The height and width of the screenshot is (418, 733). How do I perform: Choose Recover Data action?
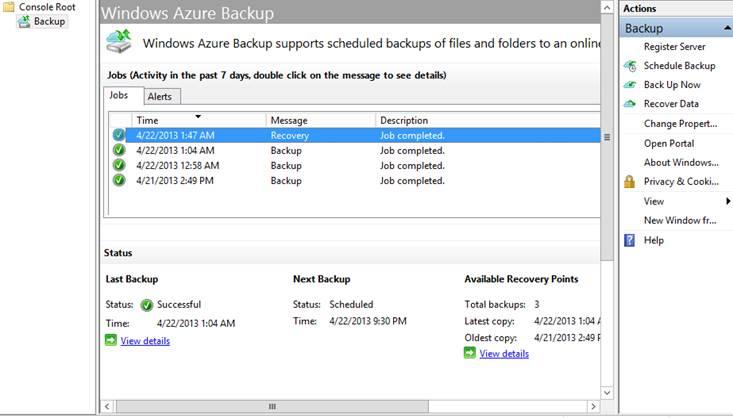coord(671,104)
